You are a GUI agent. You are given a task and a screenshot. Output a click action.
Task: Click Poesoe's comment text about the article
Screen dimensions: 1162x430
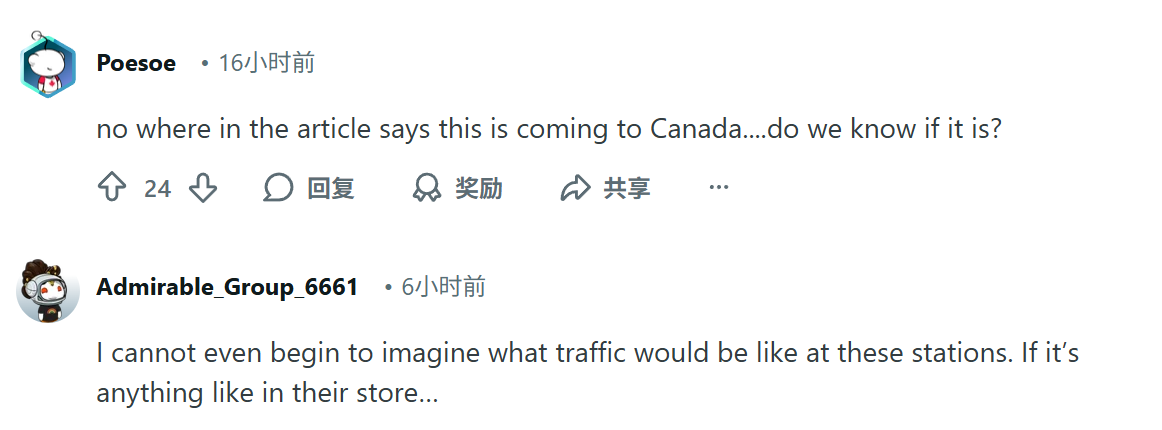[x=548, y=130]
